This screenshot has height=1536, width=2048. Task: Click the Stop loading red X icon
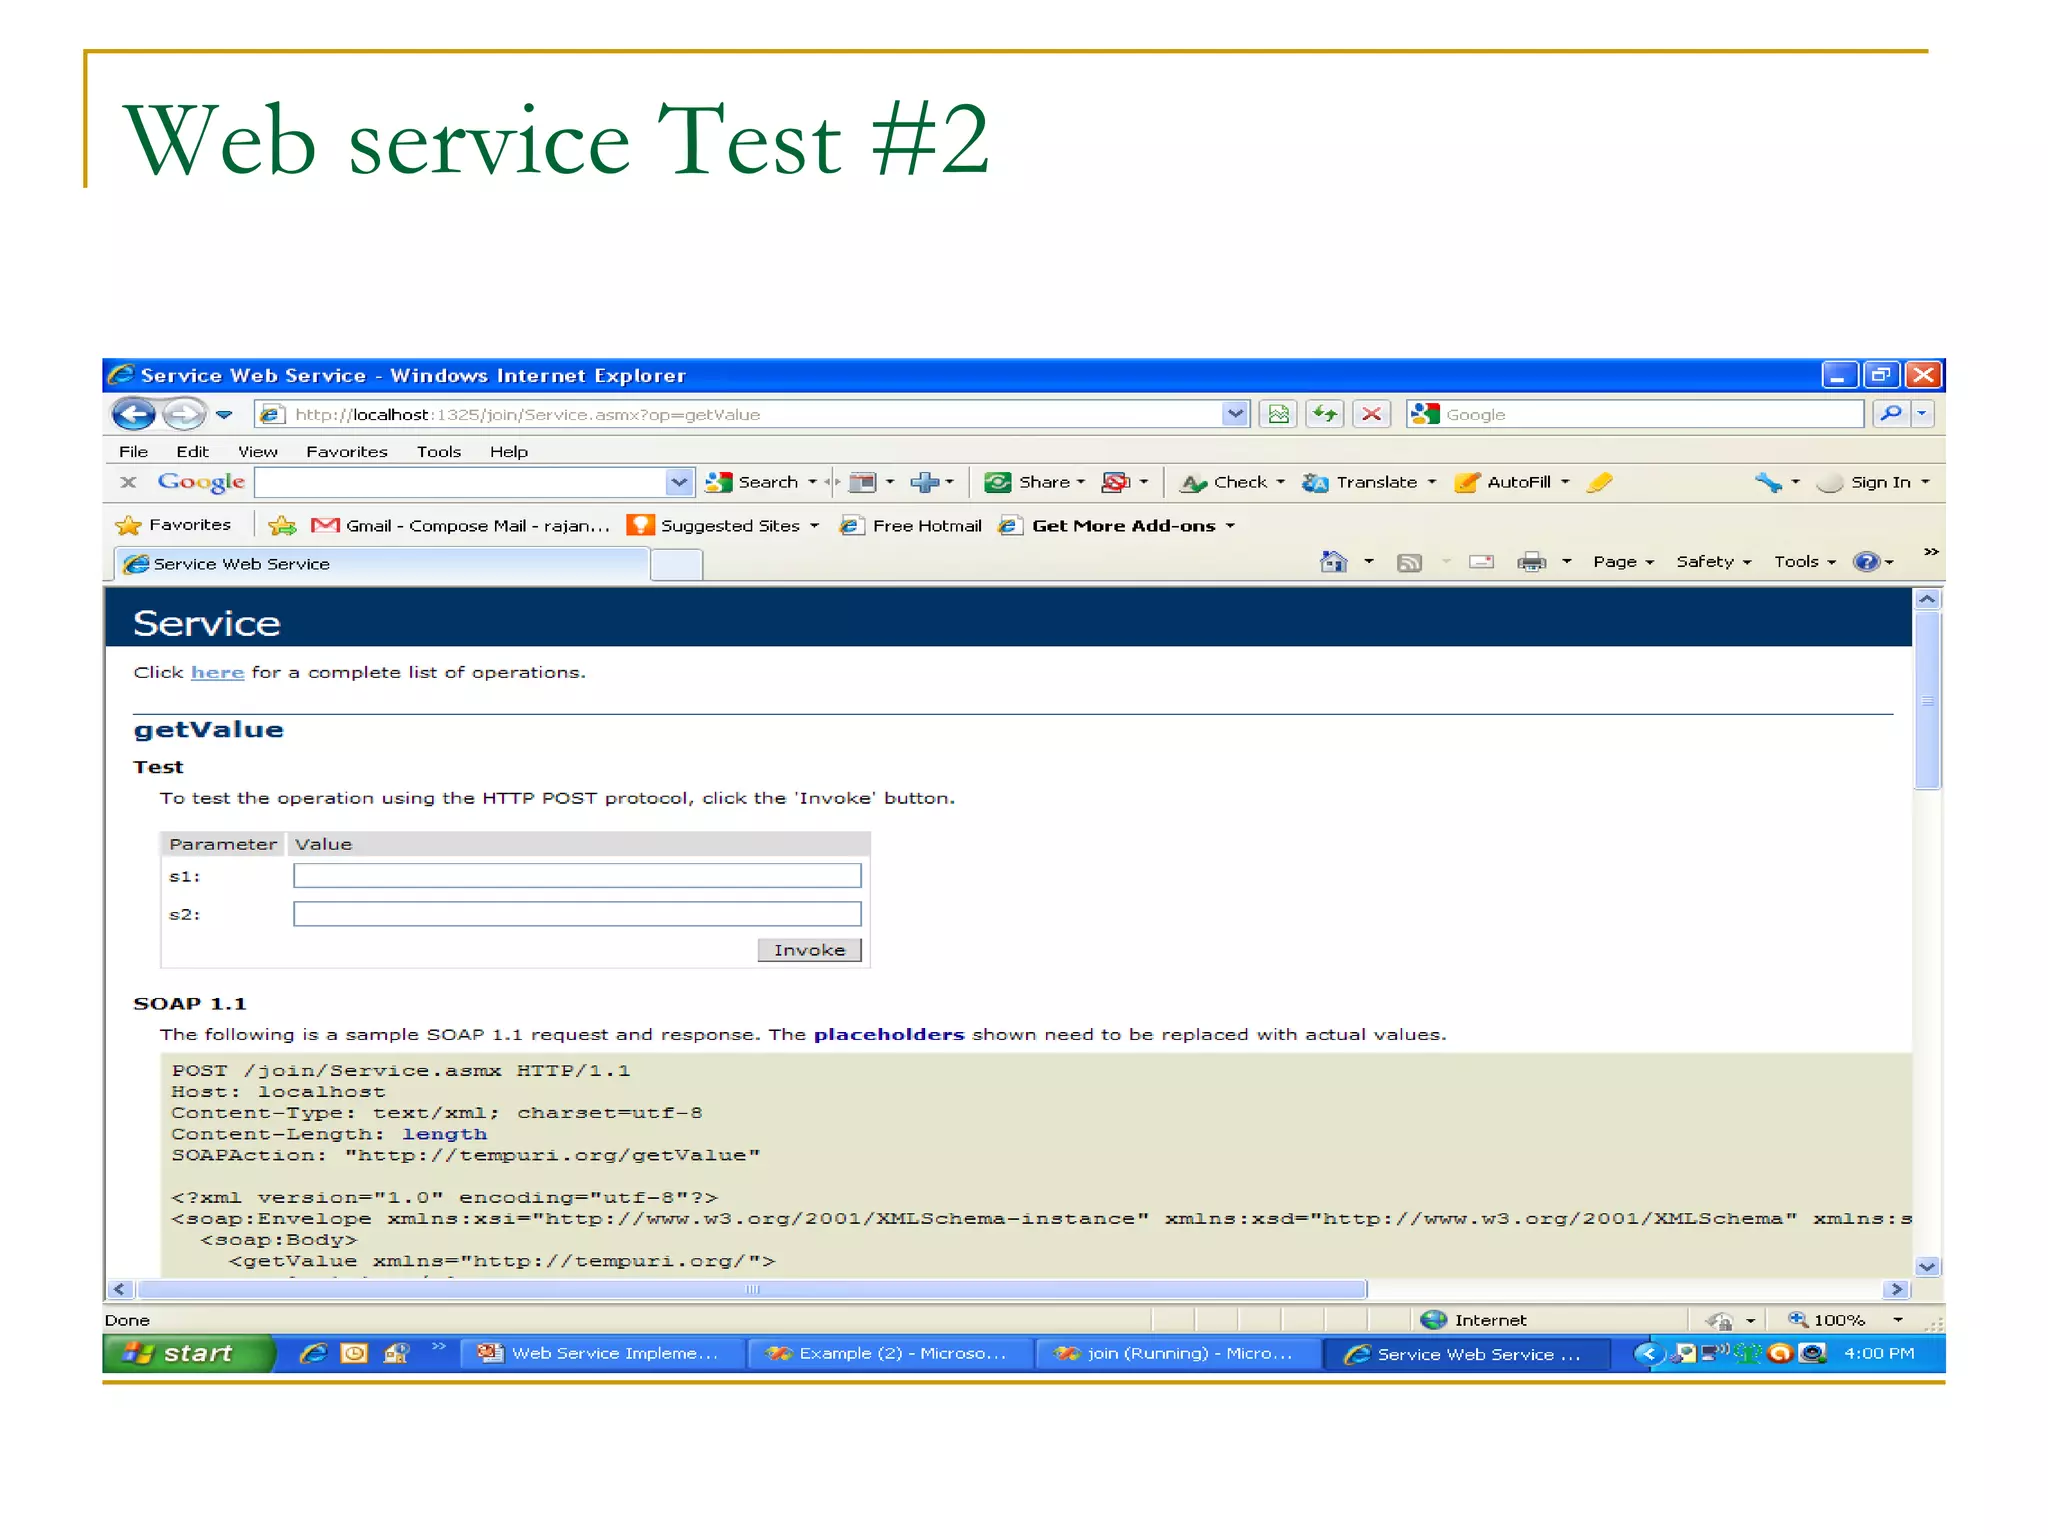click(x=1371, y=413)
